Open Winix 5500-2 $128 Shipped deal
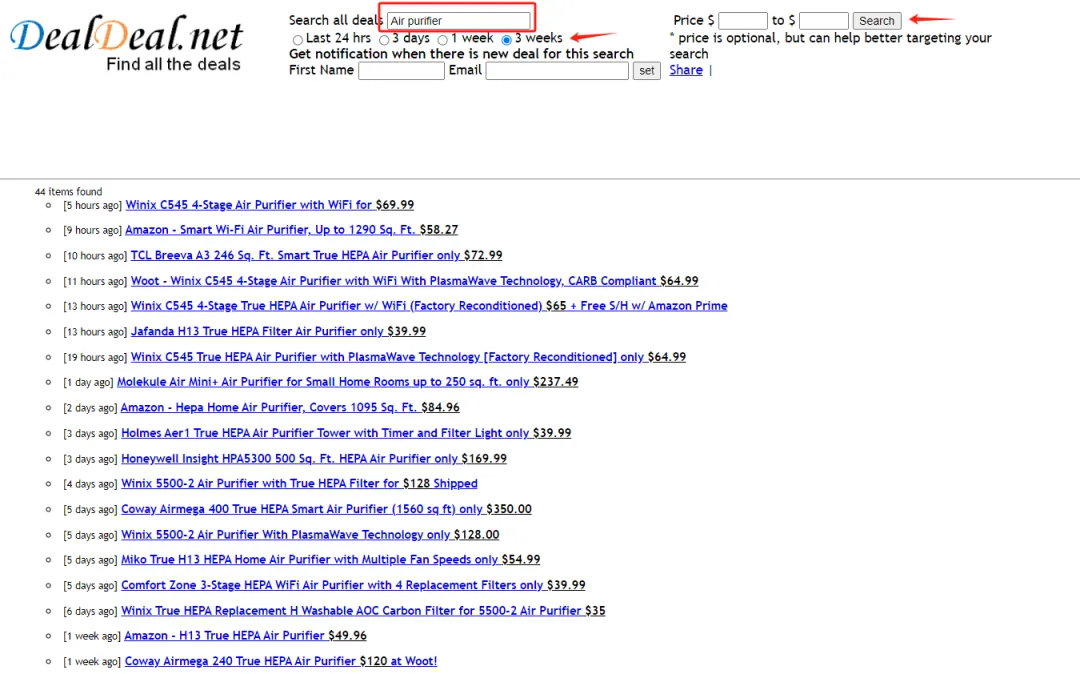 pos(299,483)
